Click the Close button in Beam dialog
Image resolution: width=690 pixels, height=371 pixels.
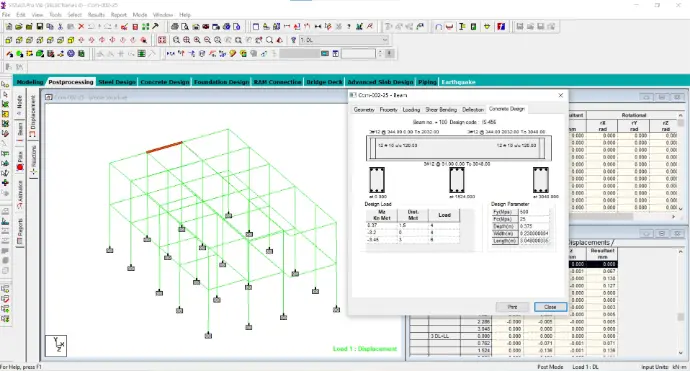point(550,307)
